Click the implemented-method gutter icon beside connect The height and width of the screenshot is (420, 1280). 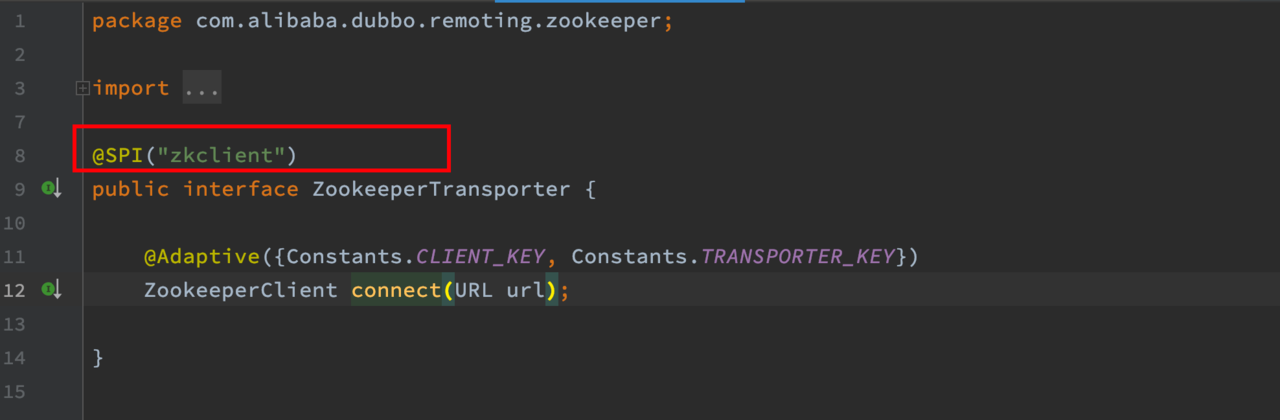pyautogui.click(x=52, y=290)
